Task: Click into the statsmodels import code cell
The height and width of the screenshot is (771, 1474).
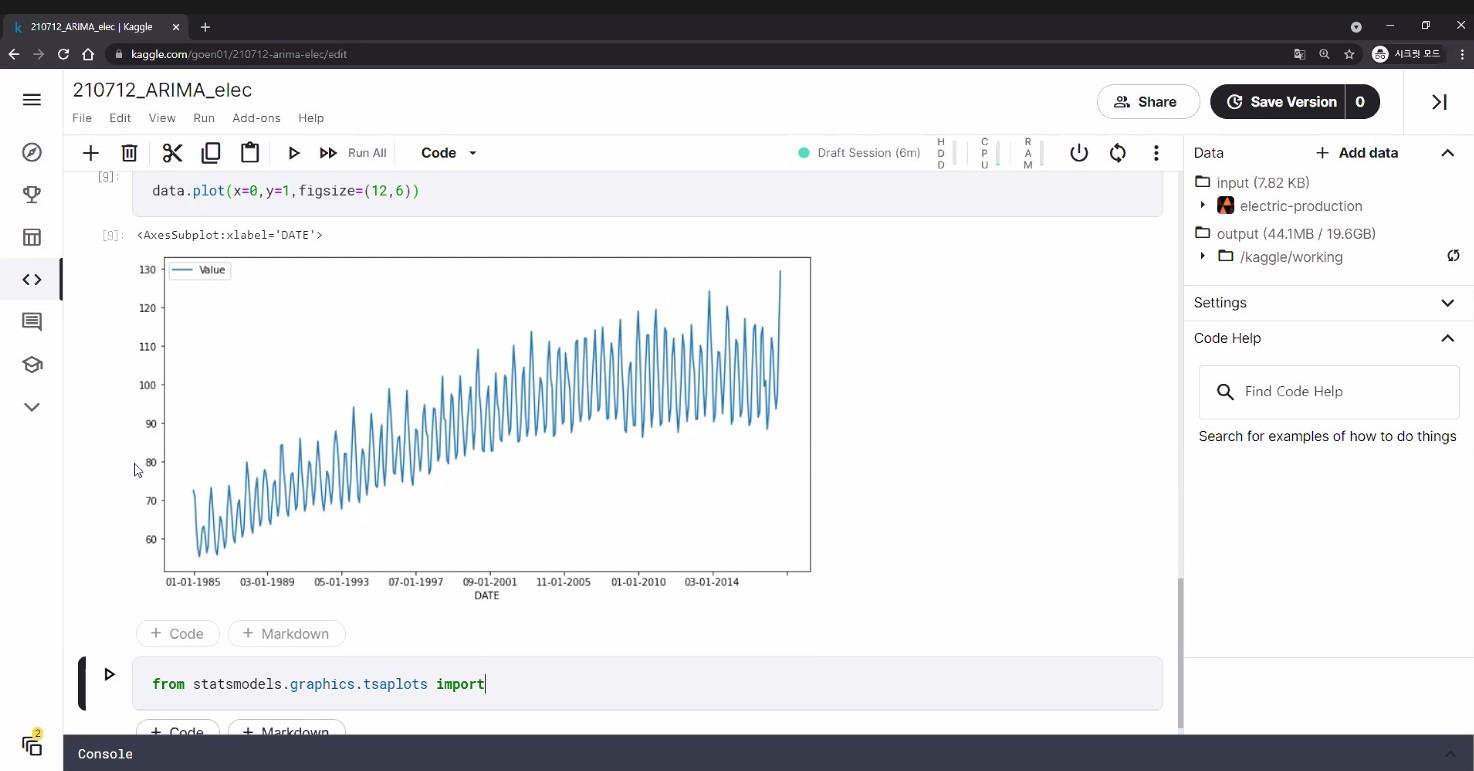Action: pyautogui.click(x=647, y=684)
